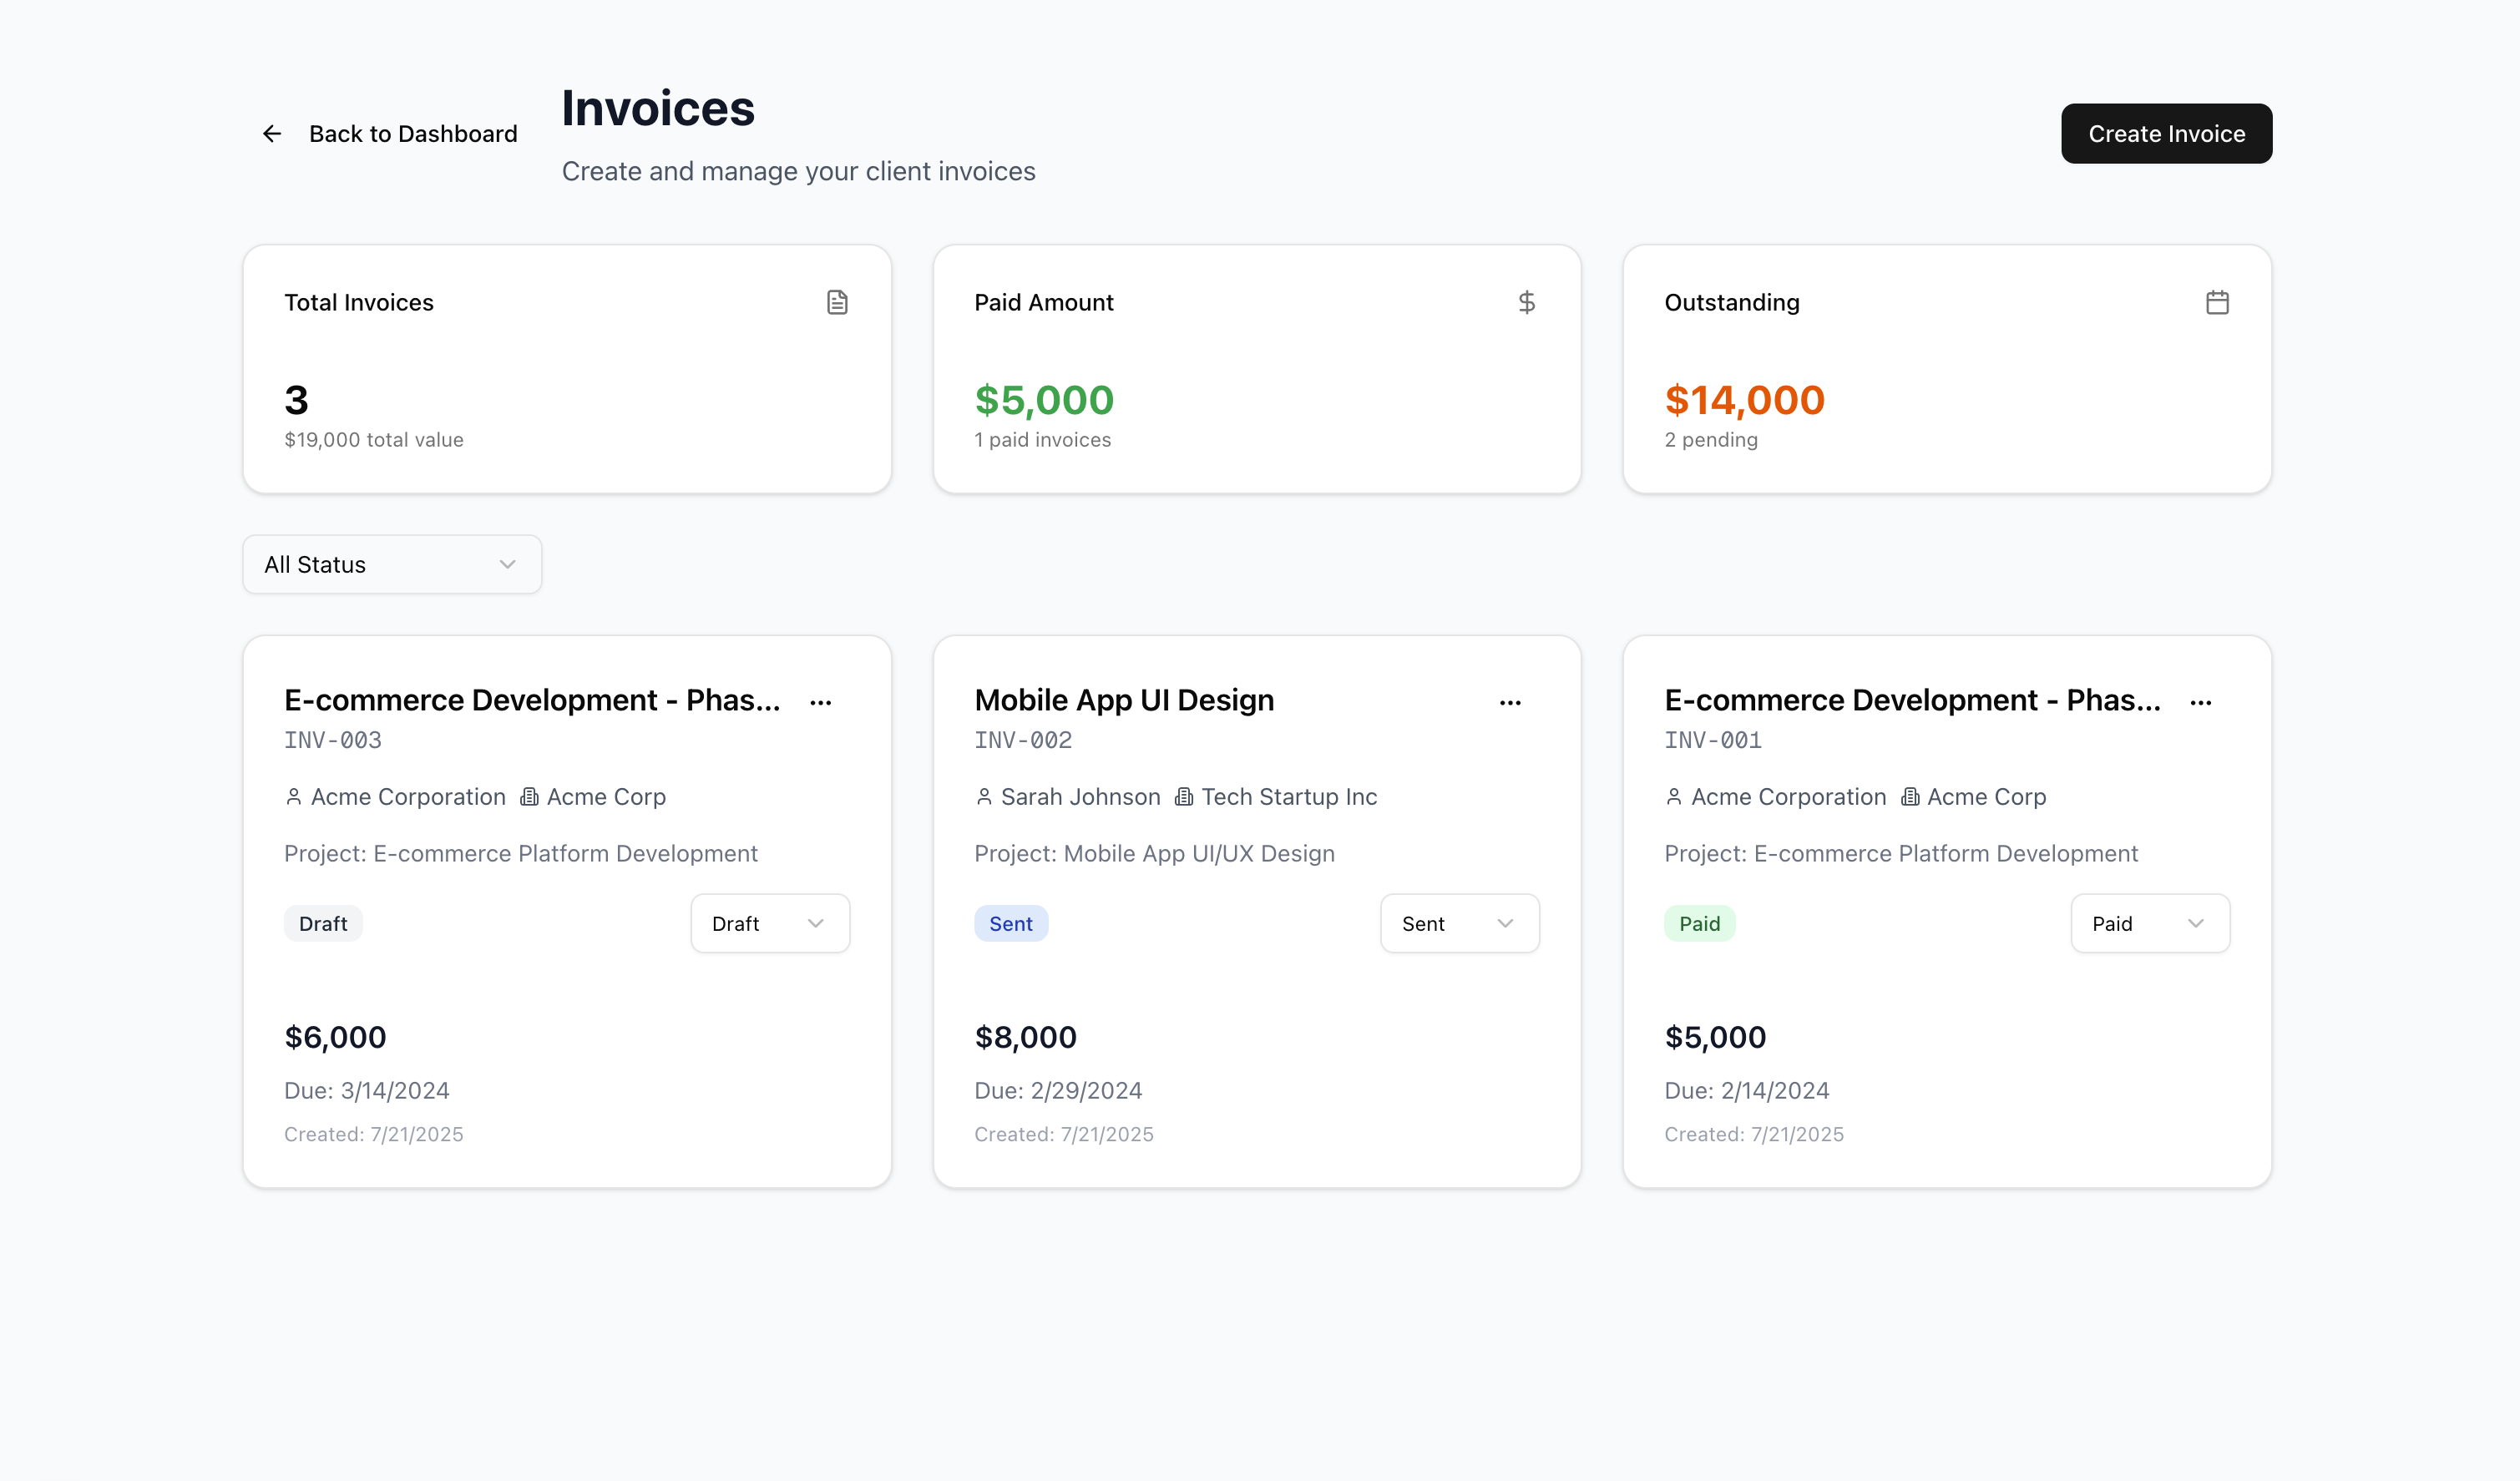Click INV-002 invoice number

1023,740
